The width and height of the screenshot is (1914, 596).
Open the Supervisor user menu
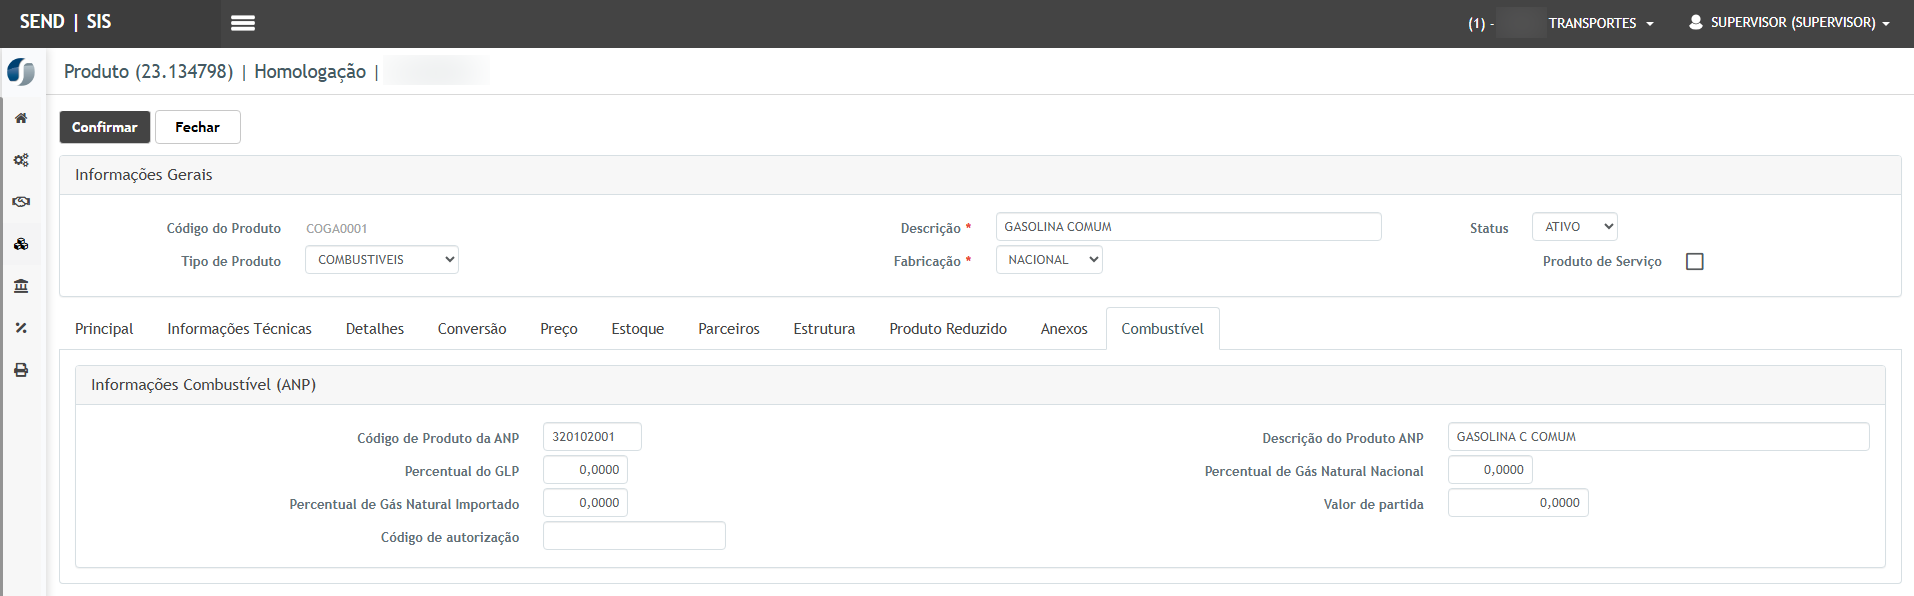(x=1789, y=23)
